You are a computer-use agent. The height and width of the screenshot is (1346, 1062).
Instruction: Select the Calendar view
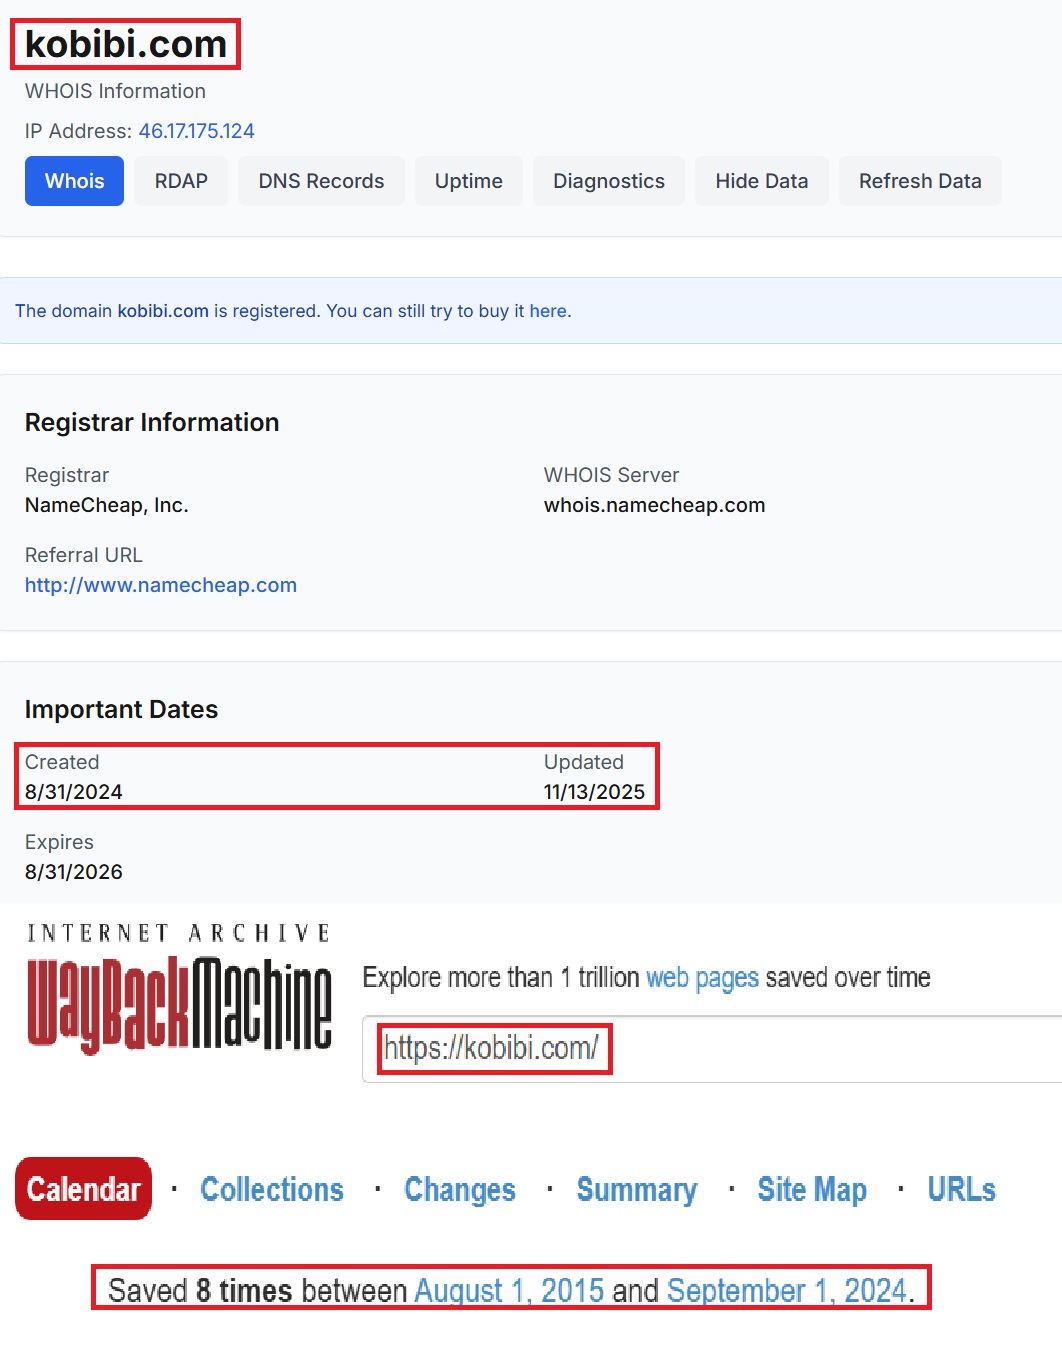click(x=83, y=1189)
